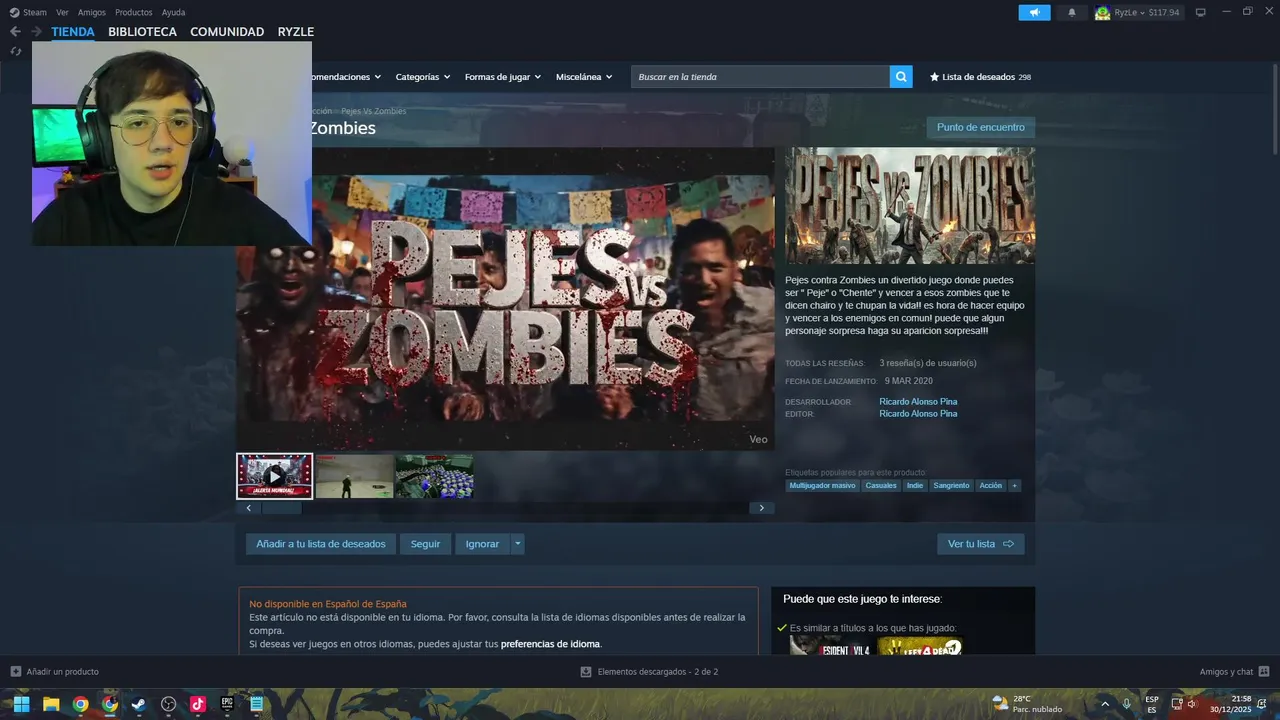Screen dimensions: 1280x720
Task: Click the Buscar en la tienda field
Action: click(x=760, y=77)
